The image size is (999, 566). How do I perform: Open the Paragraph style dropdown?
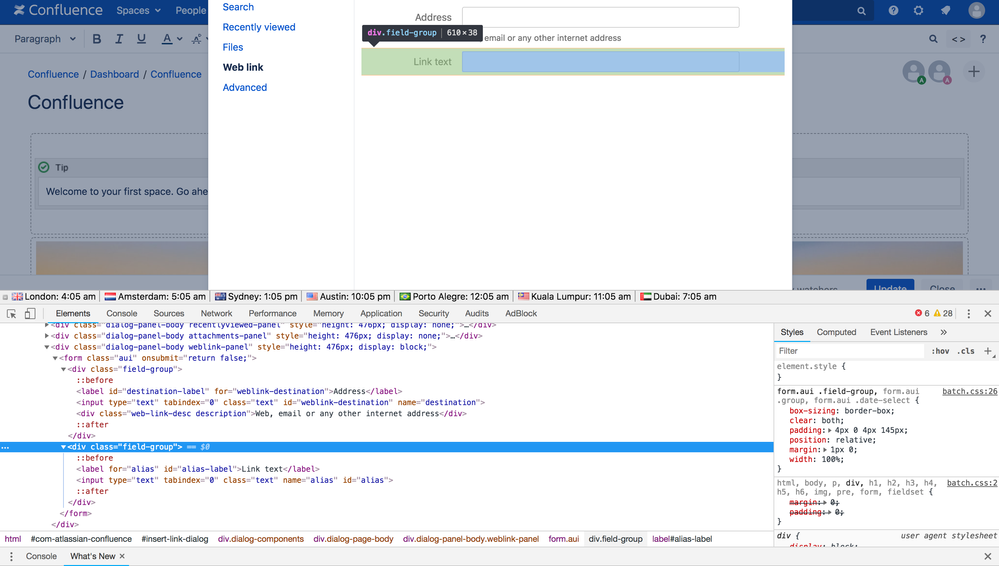pyautogui.click(x=45, y=39)
